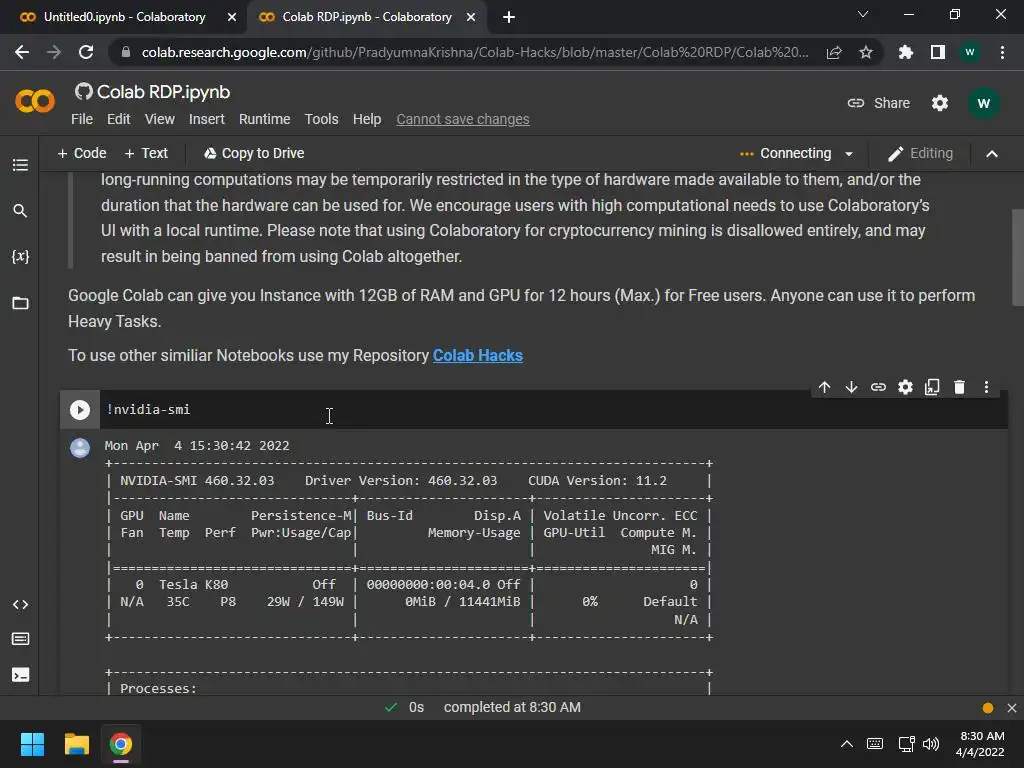The image size is (1024, 768).
Task: Open cell editor settings gear
Action: click(x=905, y=387)
